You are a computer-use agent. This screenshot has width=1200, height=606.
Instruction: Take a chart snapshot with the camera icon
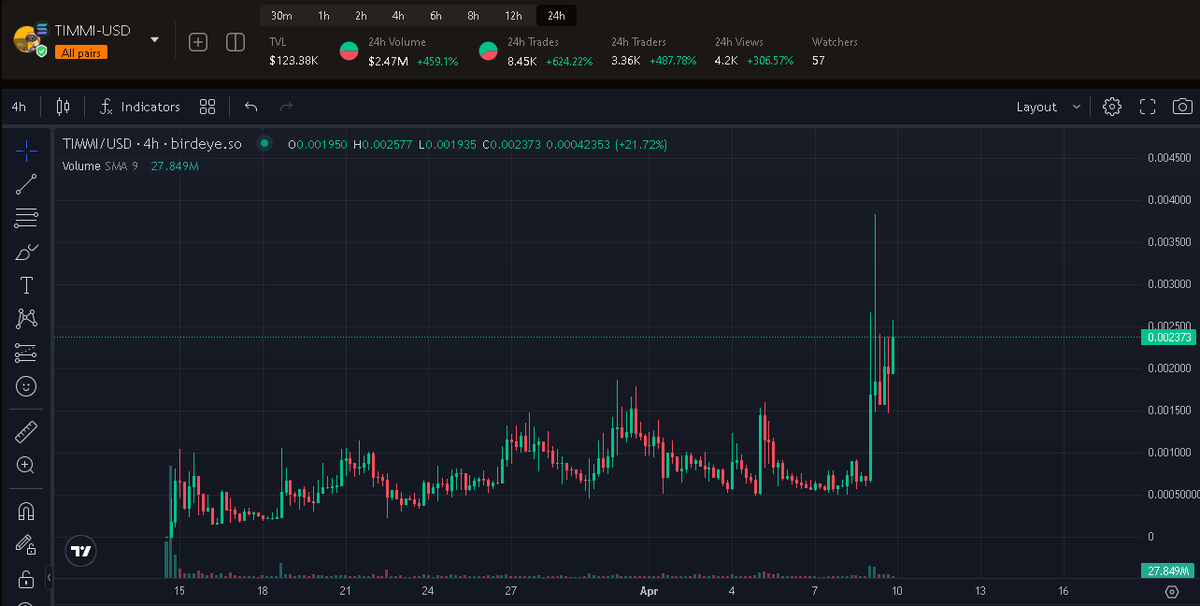1184,106
